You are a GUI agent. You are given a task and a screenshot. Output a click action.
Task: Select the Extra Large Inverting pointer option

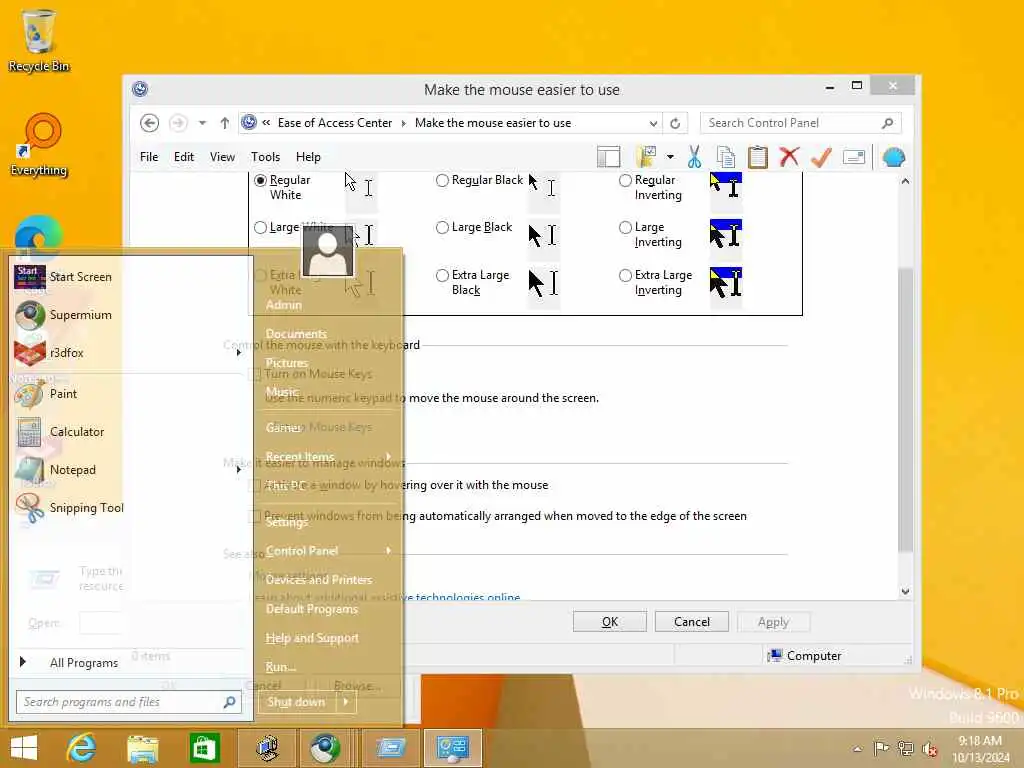click(625, 276)
